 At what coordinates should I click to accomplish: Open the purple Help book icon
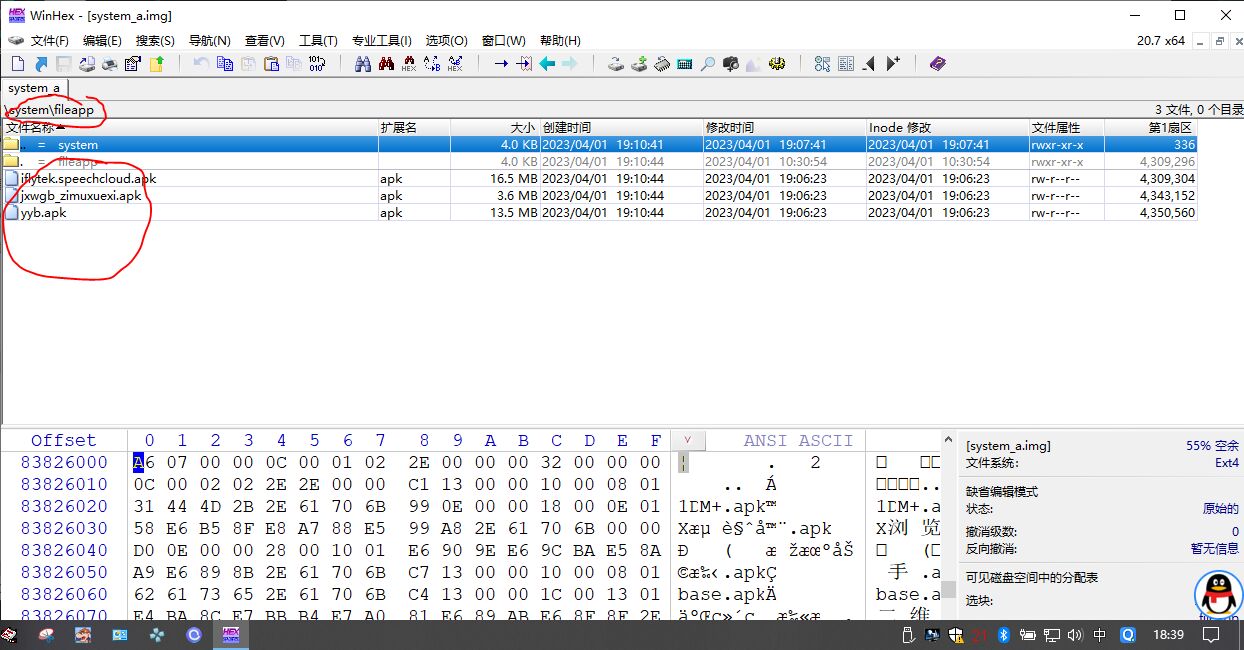(x=937, y=64)
